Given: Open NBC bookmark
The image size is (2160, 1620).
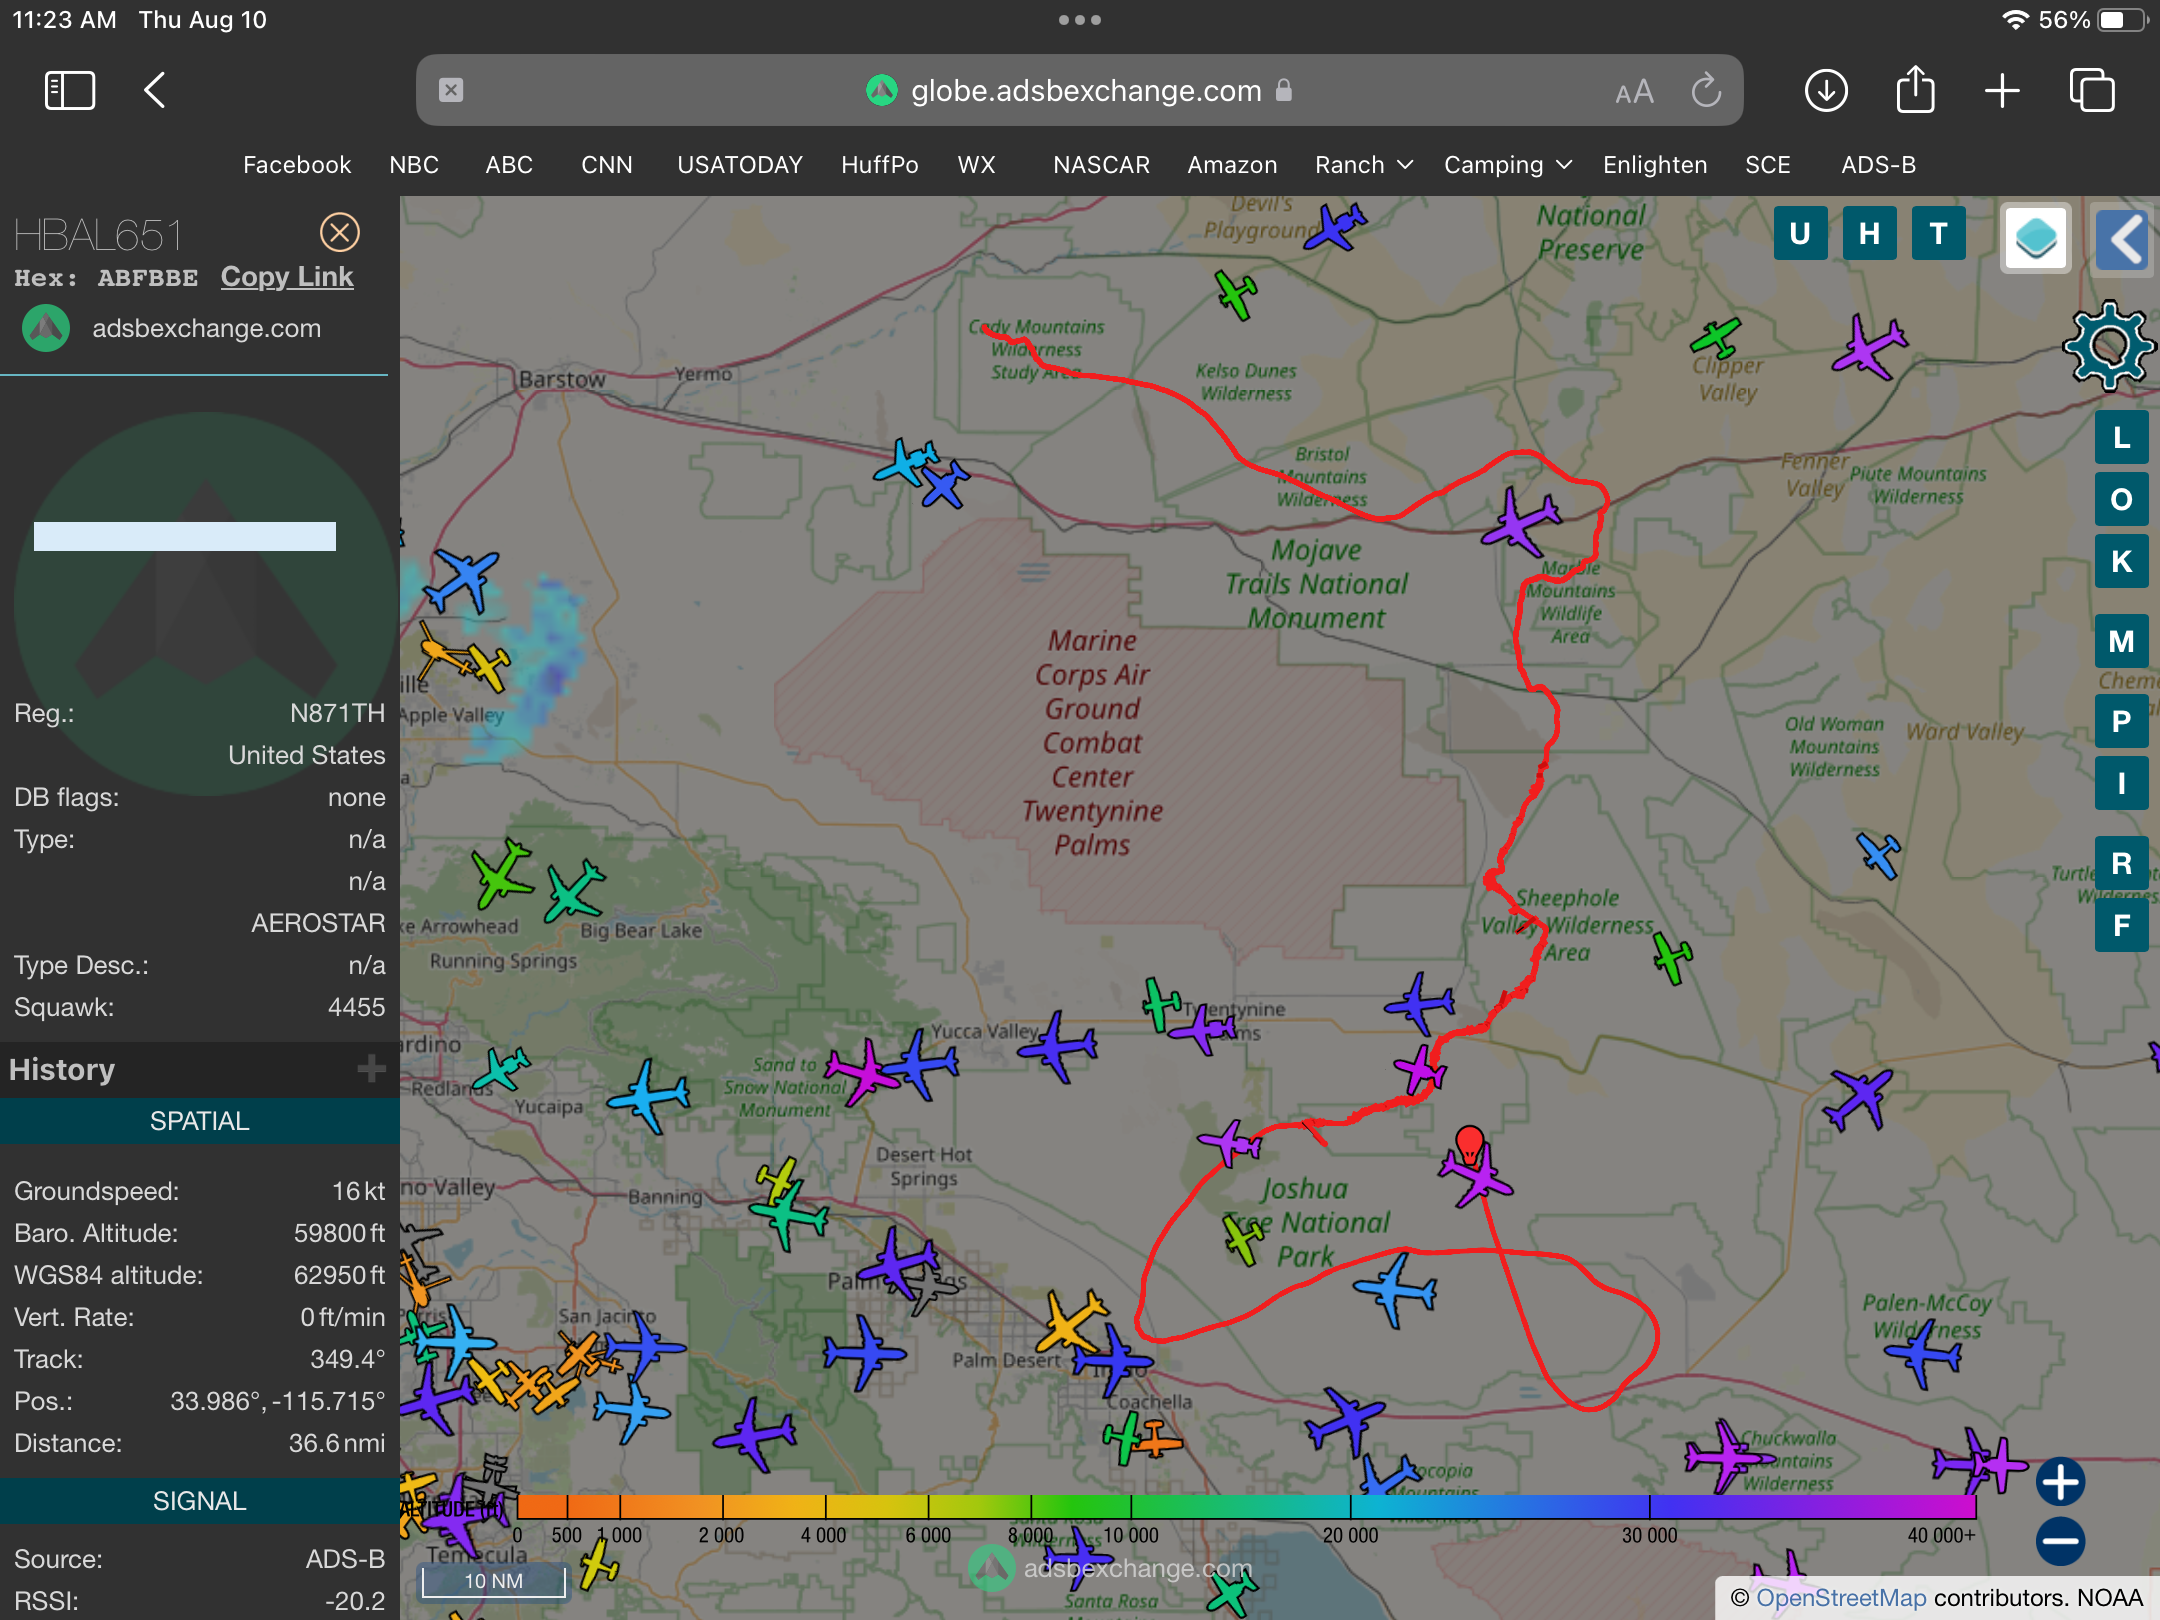Looking at the screenshot, I should [x=414, y=165].
